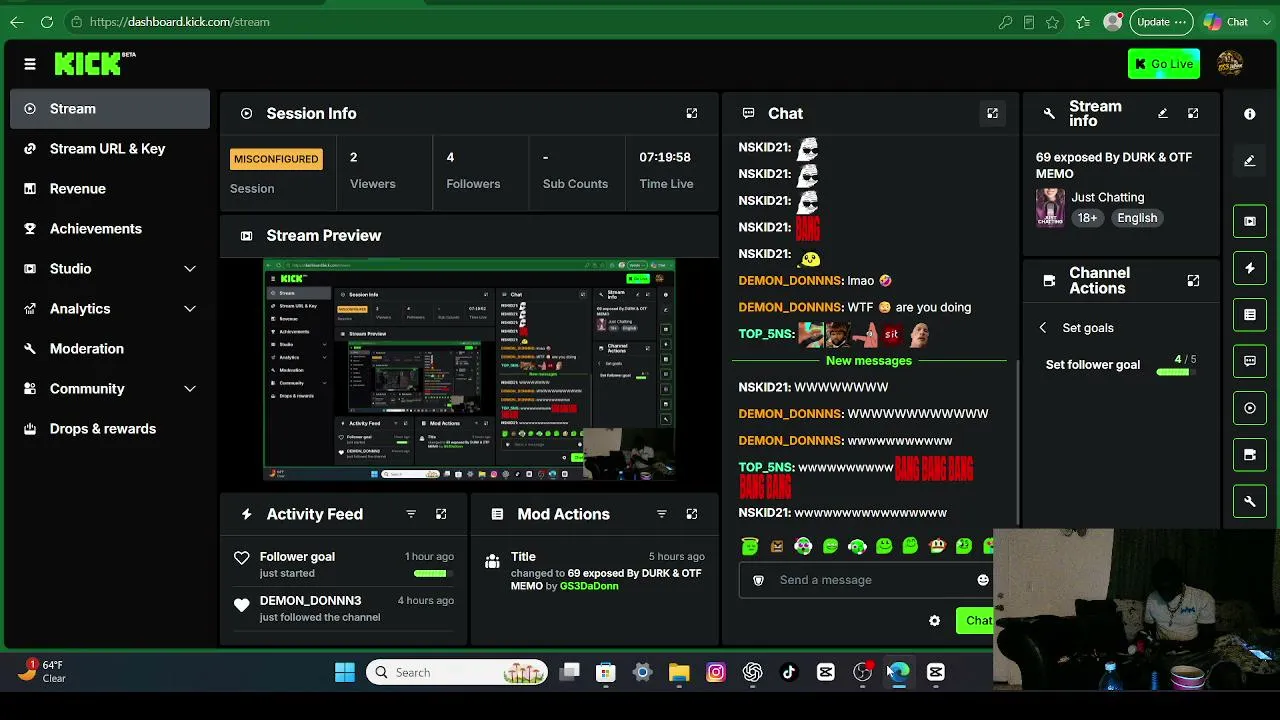The height and width of the screenshot is (720, 1280).
Task: Click the shield icon in message box
Action: 758,580
